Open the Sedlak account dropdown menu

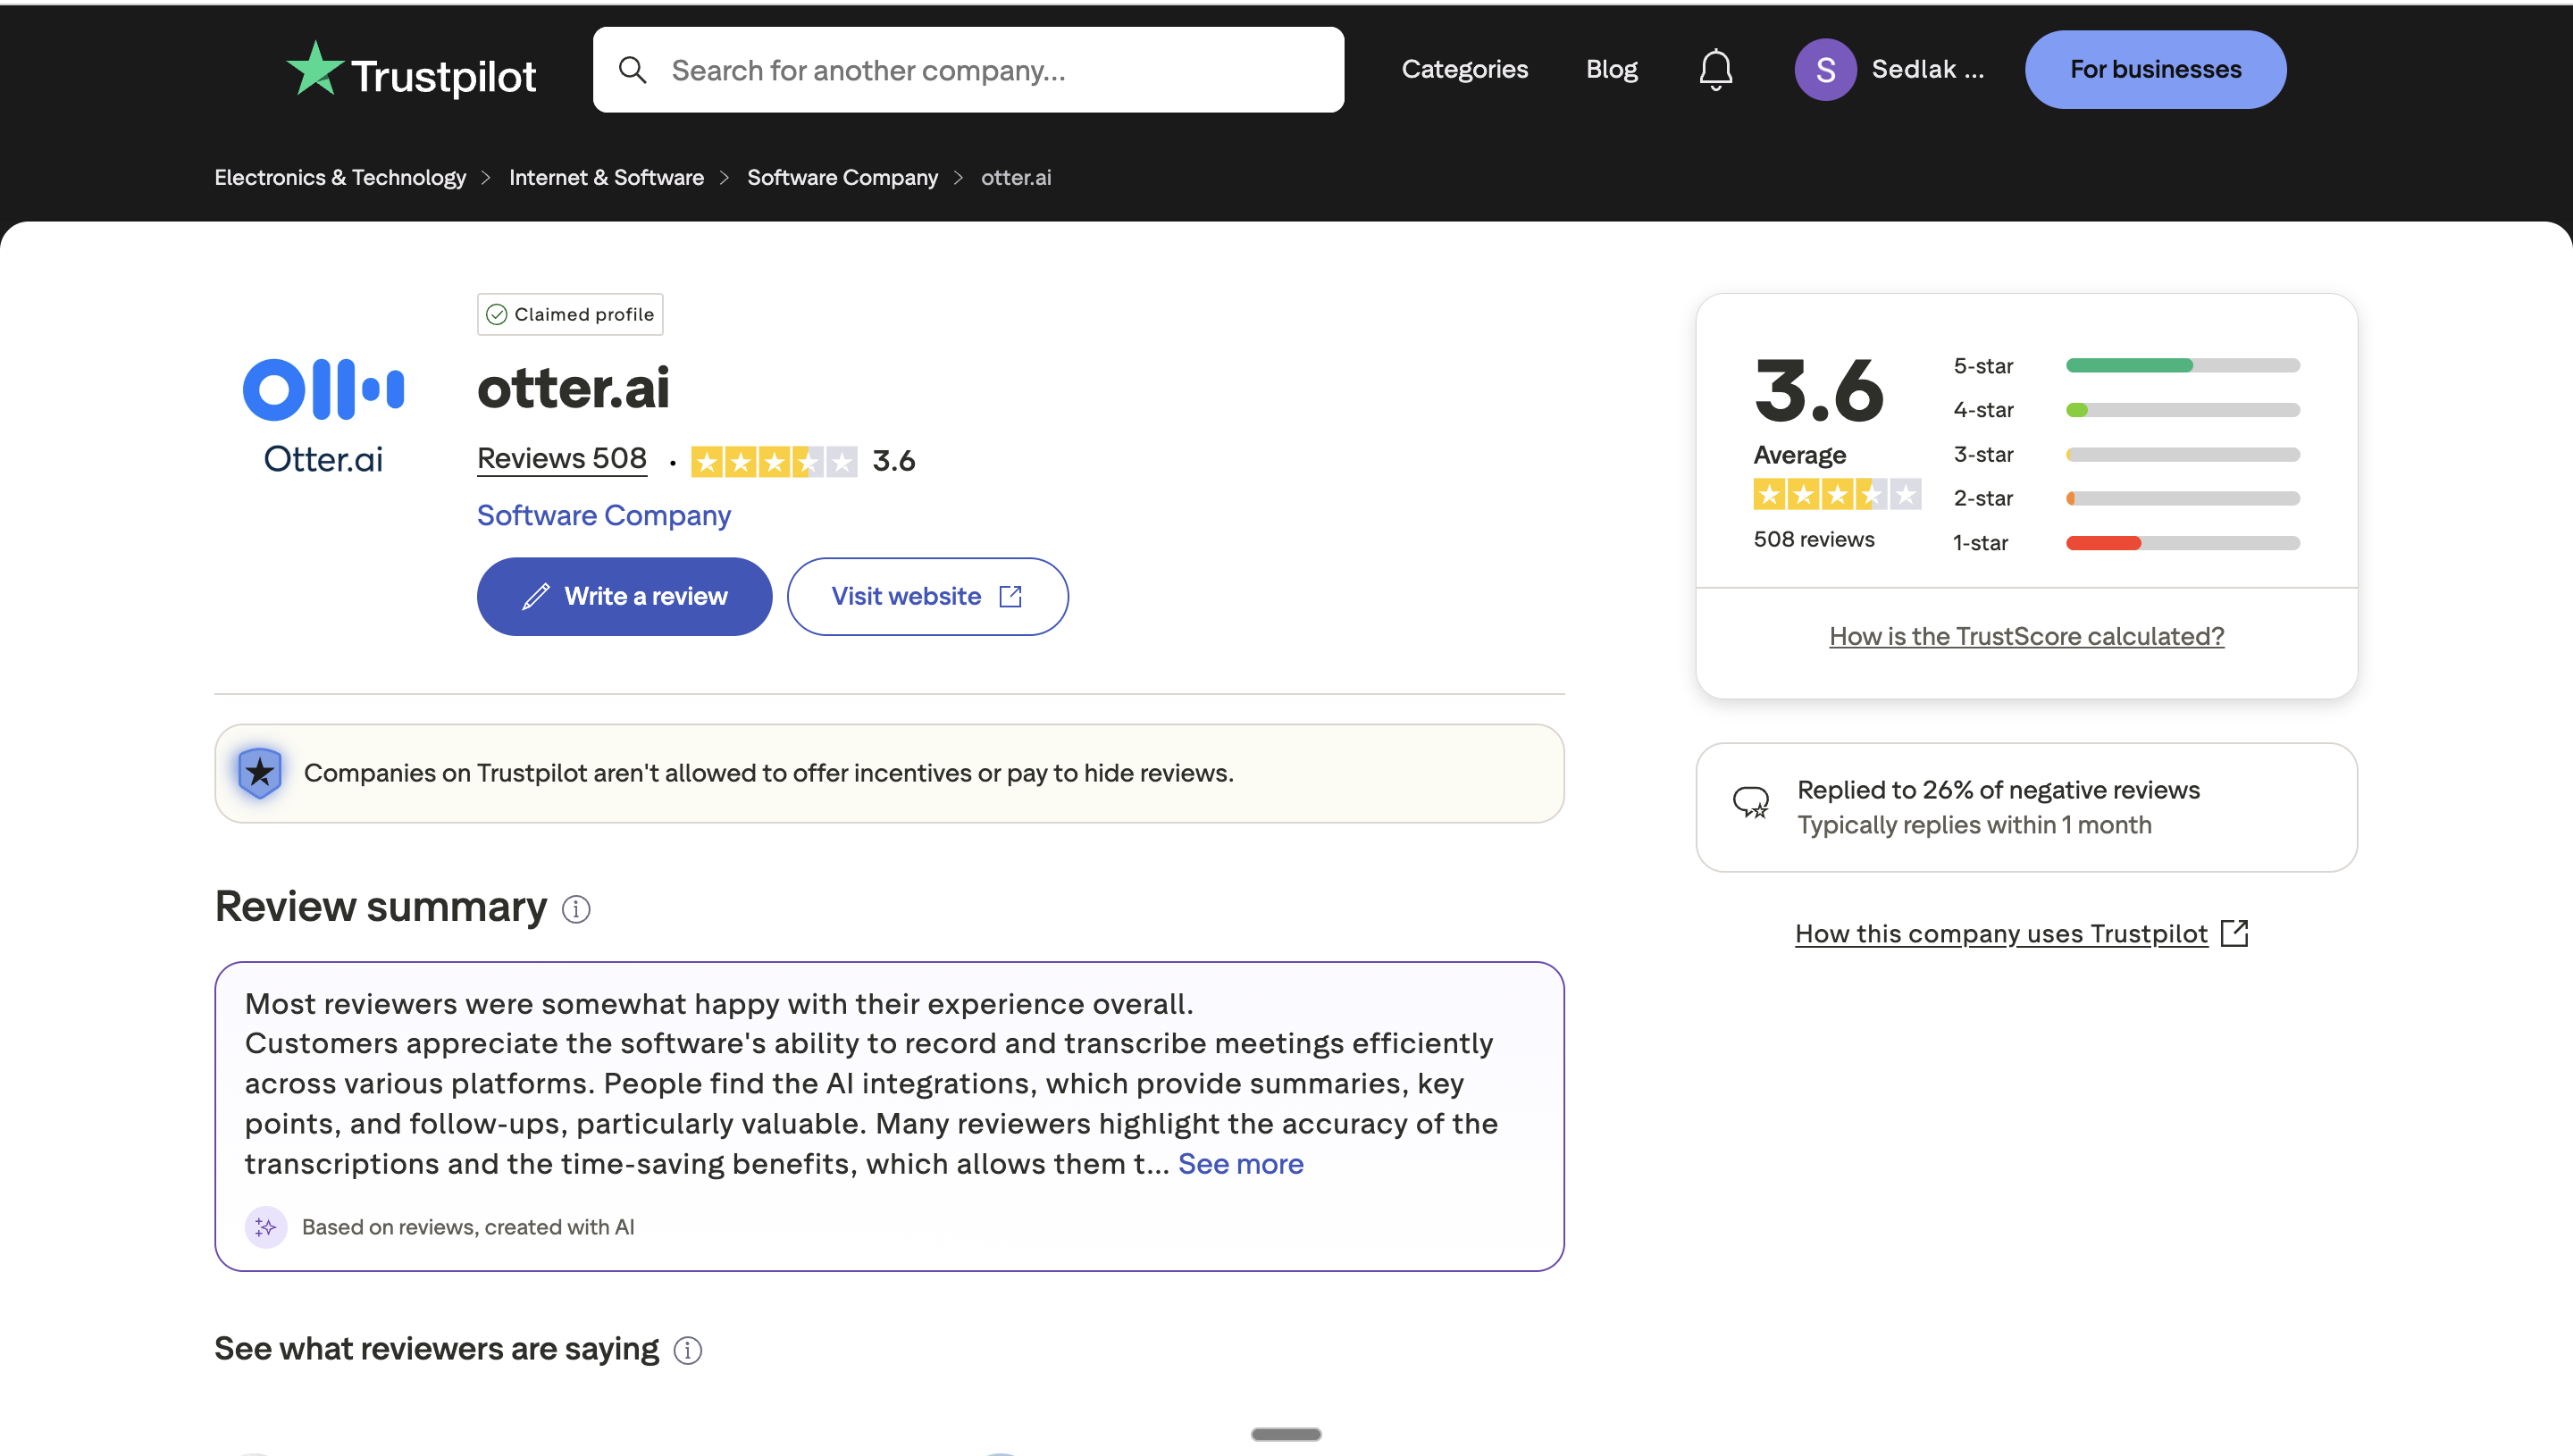[1927, 70]
